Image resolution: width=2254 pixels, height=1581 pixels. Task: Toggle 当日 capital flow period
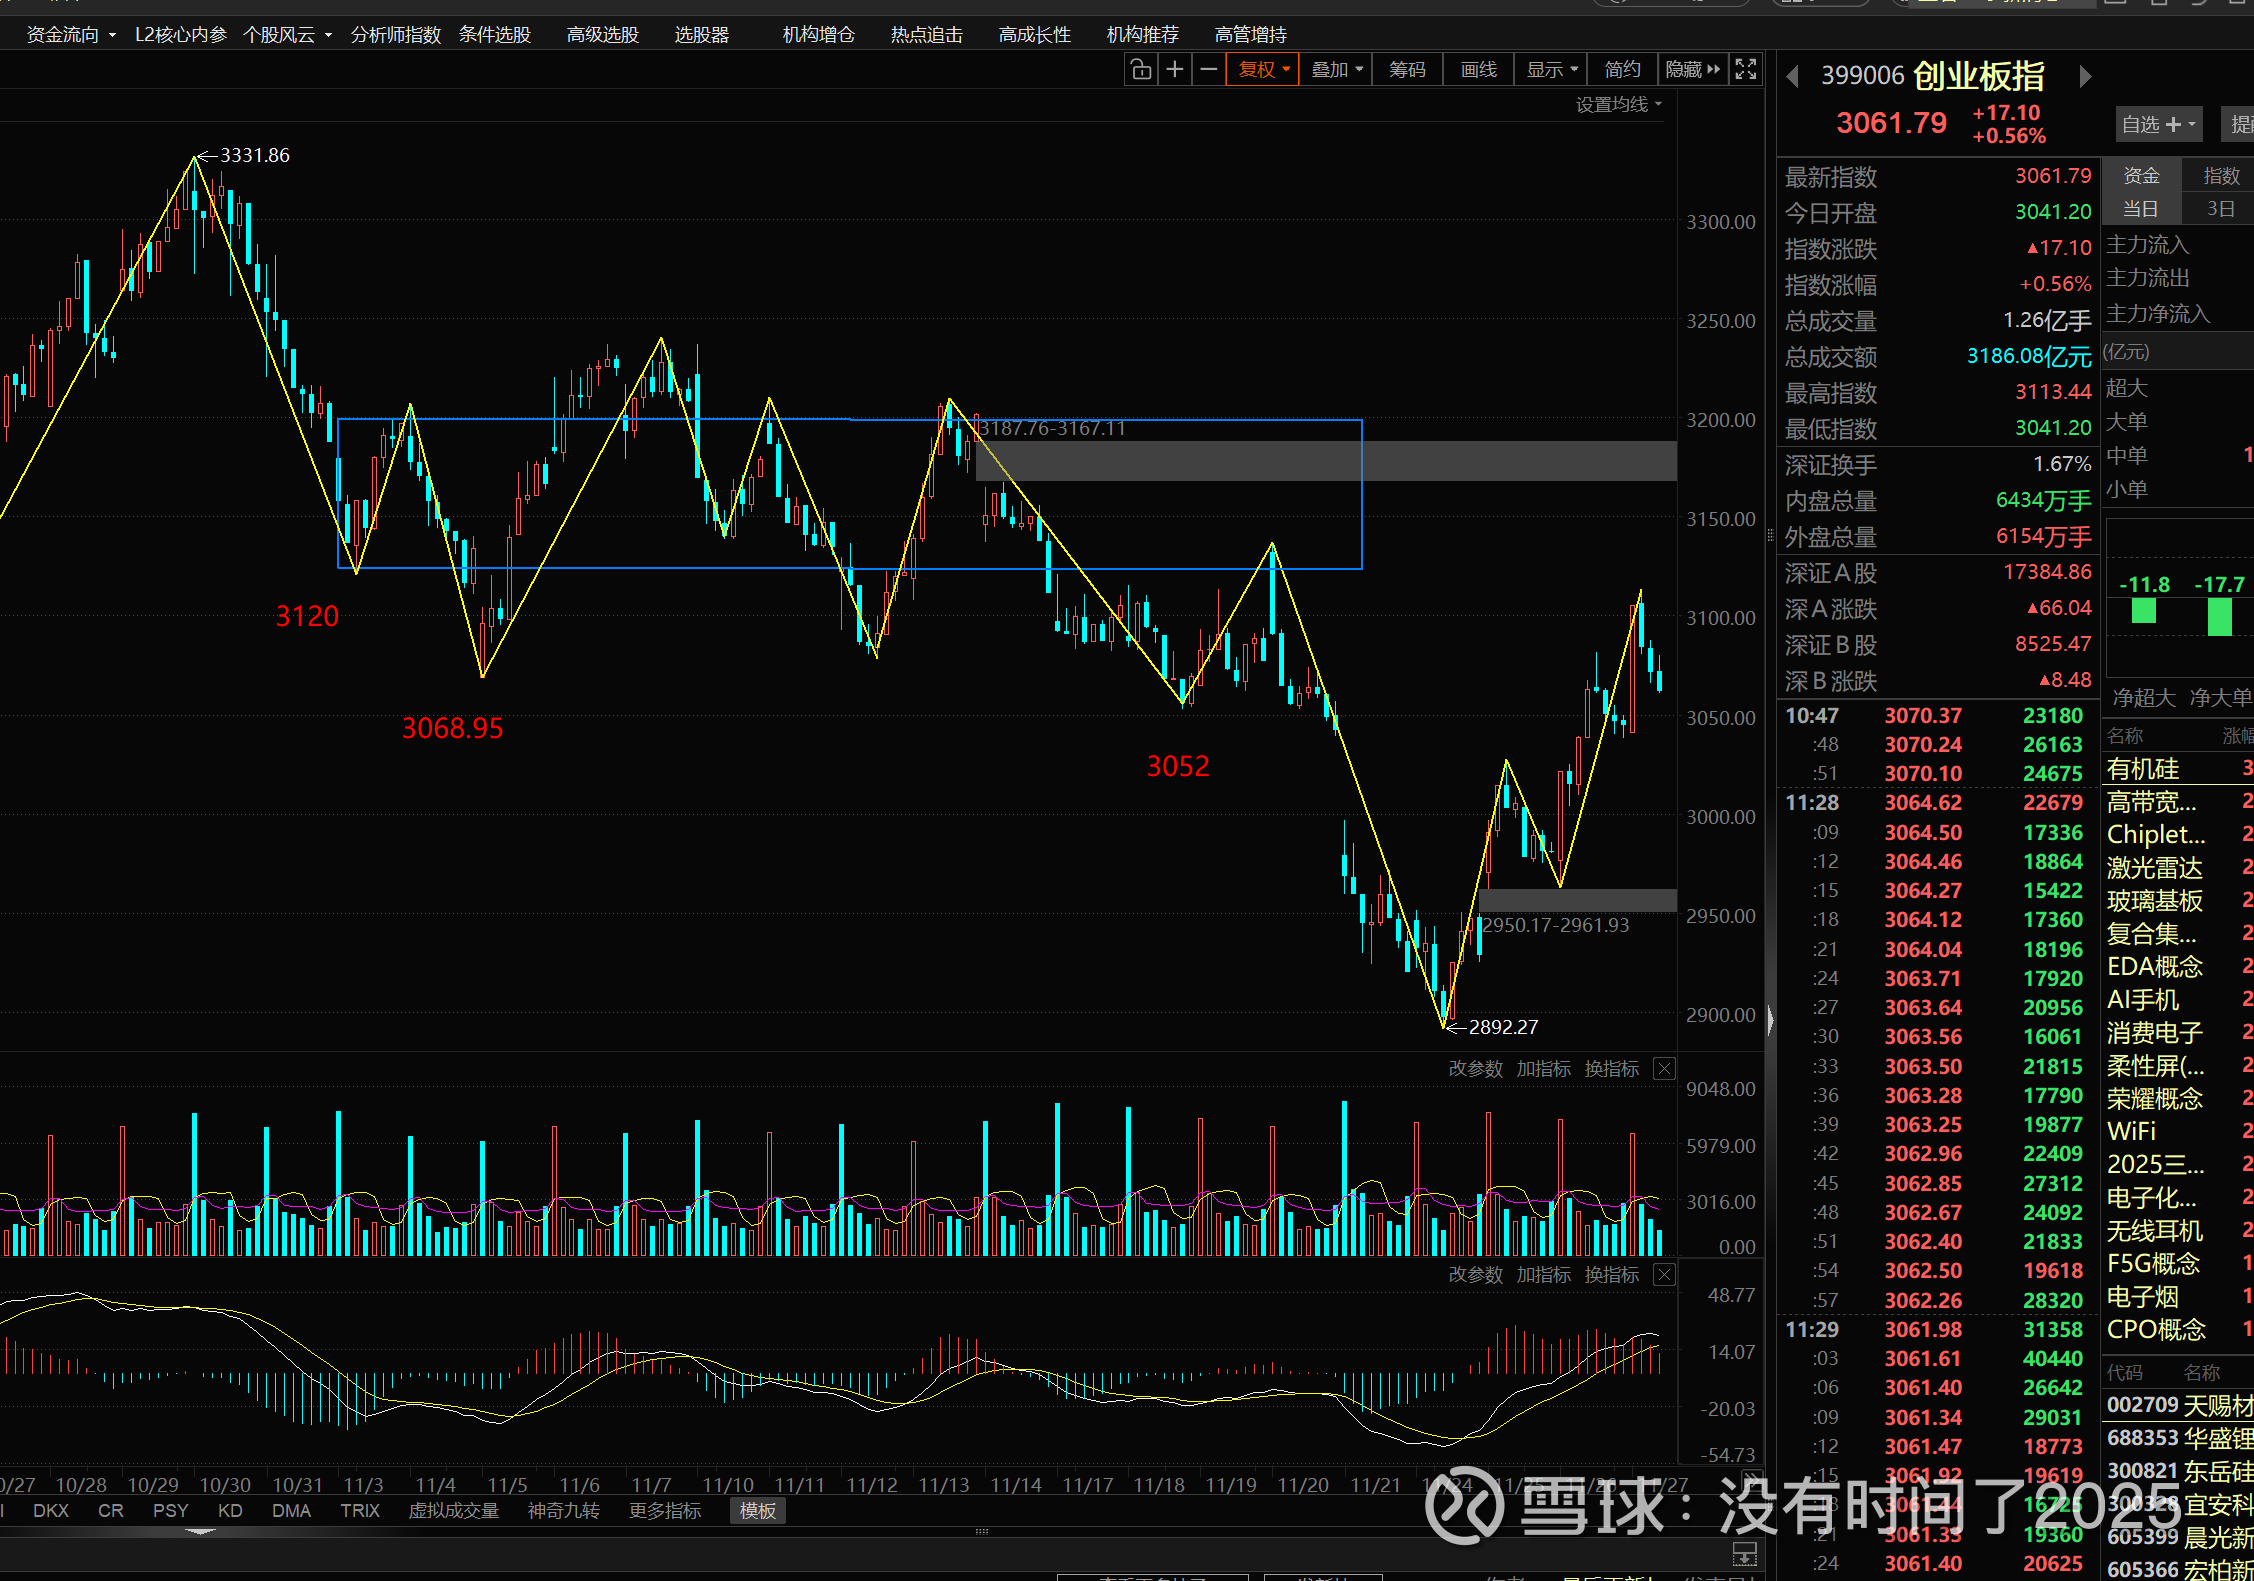[x=2140, y=209]
